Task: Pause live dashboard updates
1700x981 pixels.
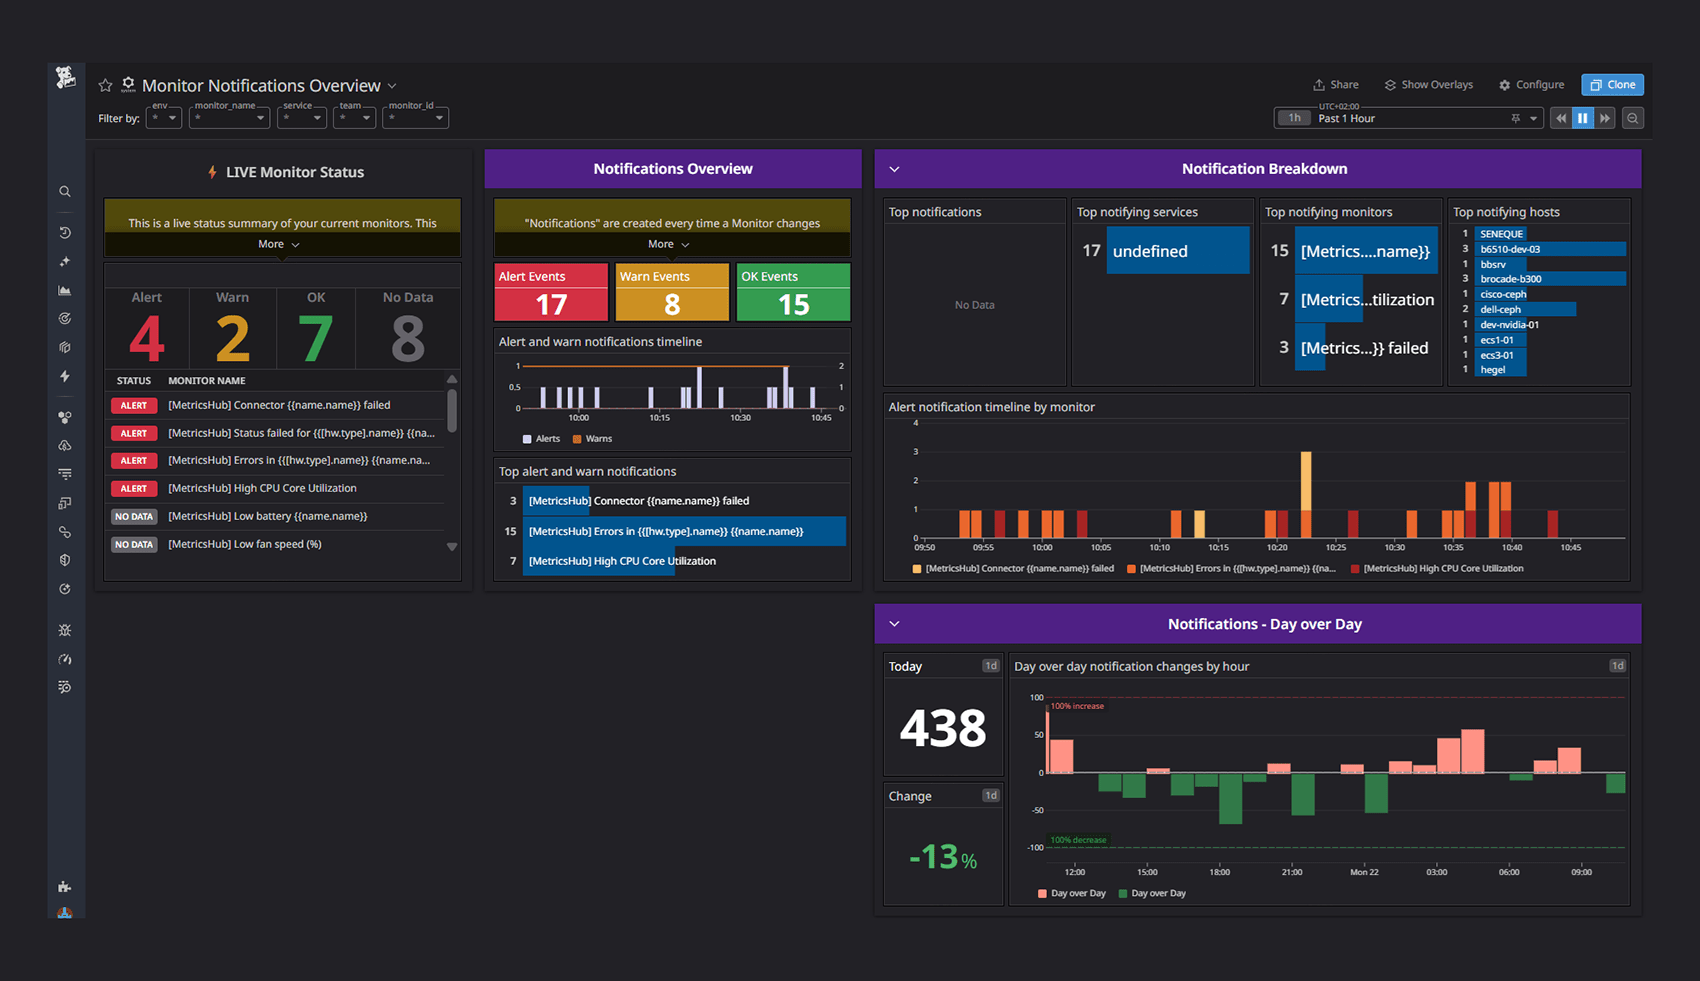Action: pyautogui.click(x=1582, y=118)
